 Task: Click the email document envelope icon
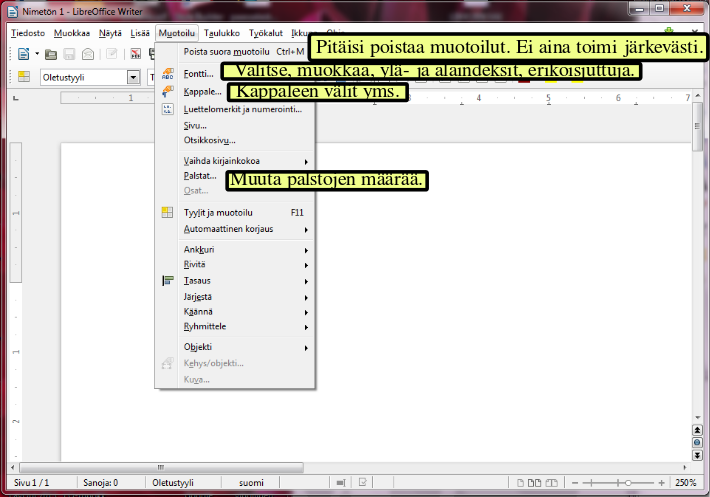tap(88, 55)
